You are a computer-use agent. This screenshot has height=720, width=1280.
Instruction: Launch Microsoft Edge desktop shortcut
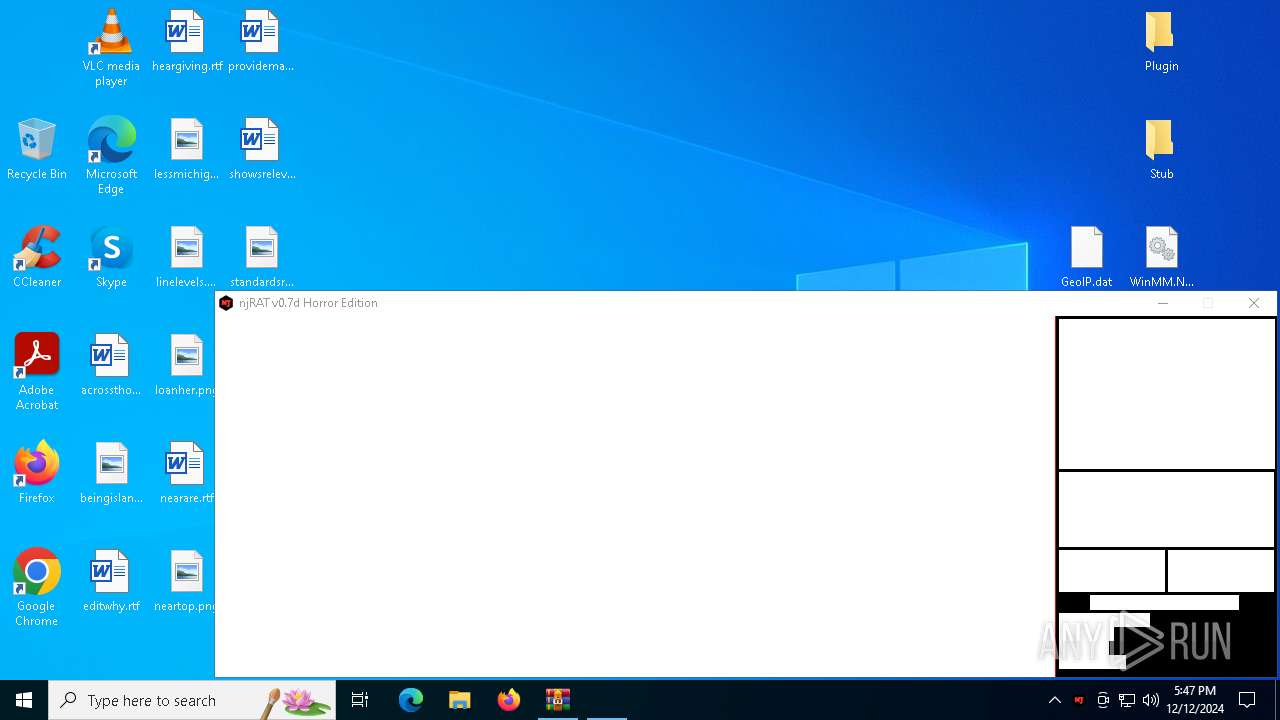[x=111, y=155]
